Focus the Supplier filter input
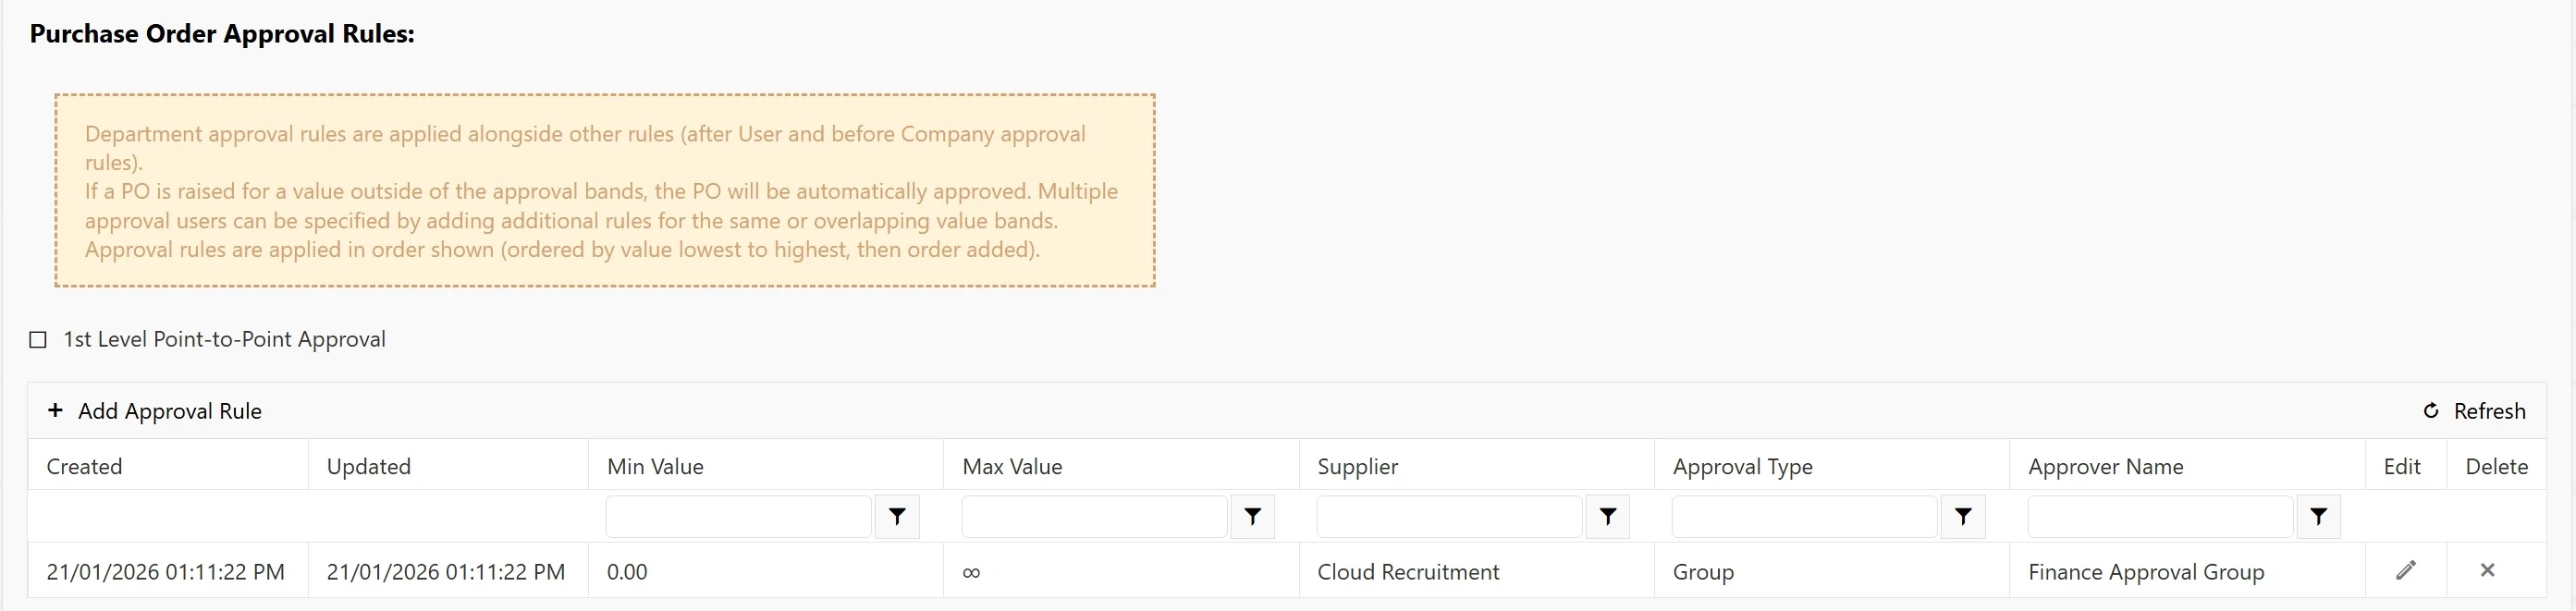Viewport: 2576px width, 611px height. coord(1449,517)
